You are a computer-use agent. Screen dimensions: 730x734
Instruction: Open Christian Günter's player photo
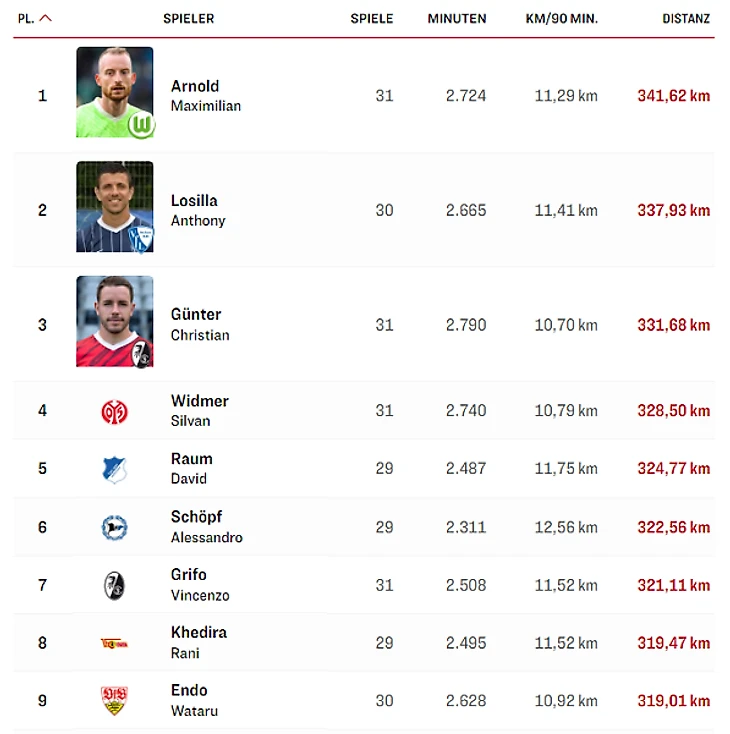[x=115, y=322]
